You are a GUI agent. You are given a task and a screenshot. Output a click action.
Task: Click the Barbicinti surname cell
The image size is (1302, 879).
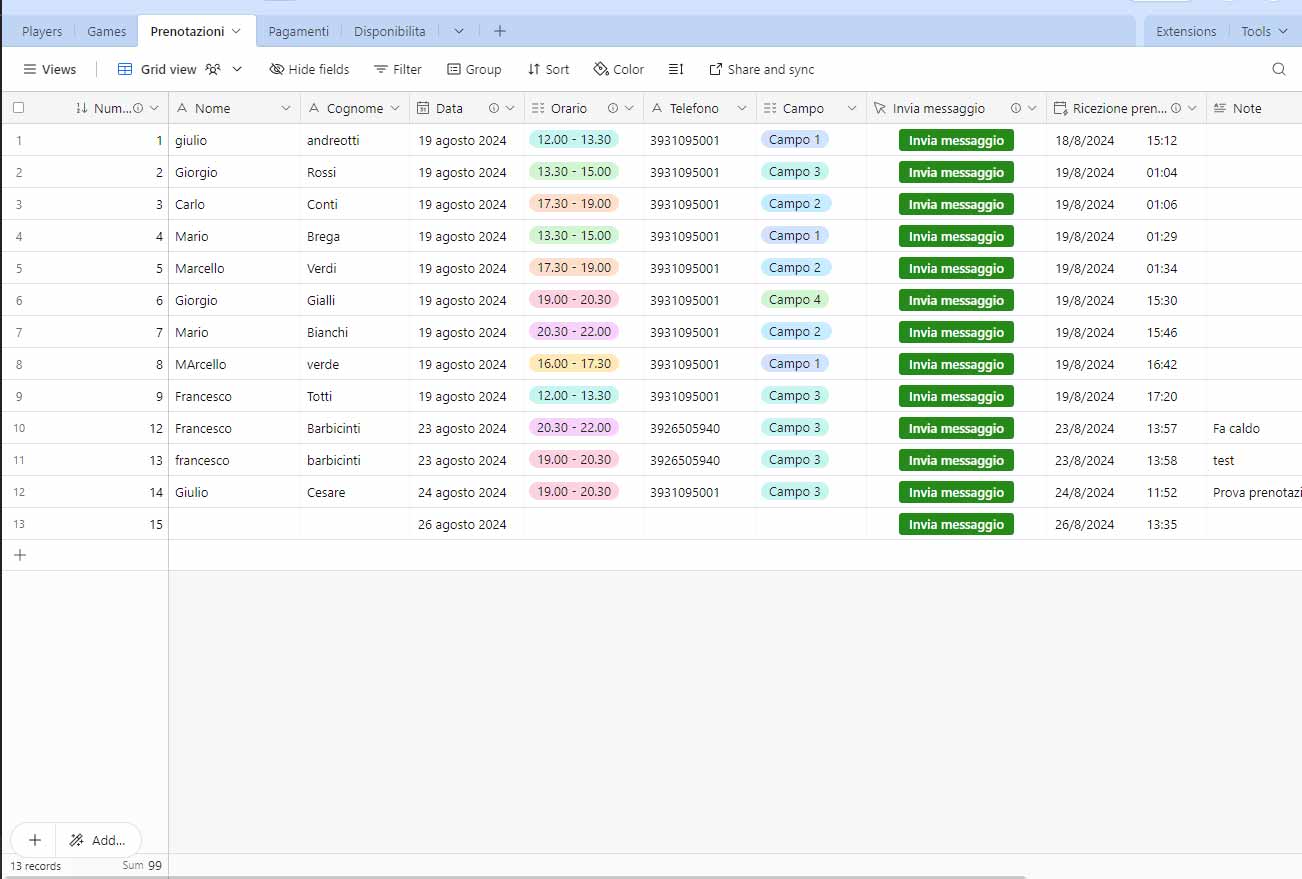(x=355, y=428)
